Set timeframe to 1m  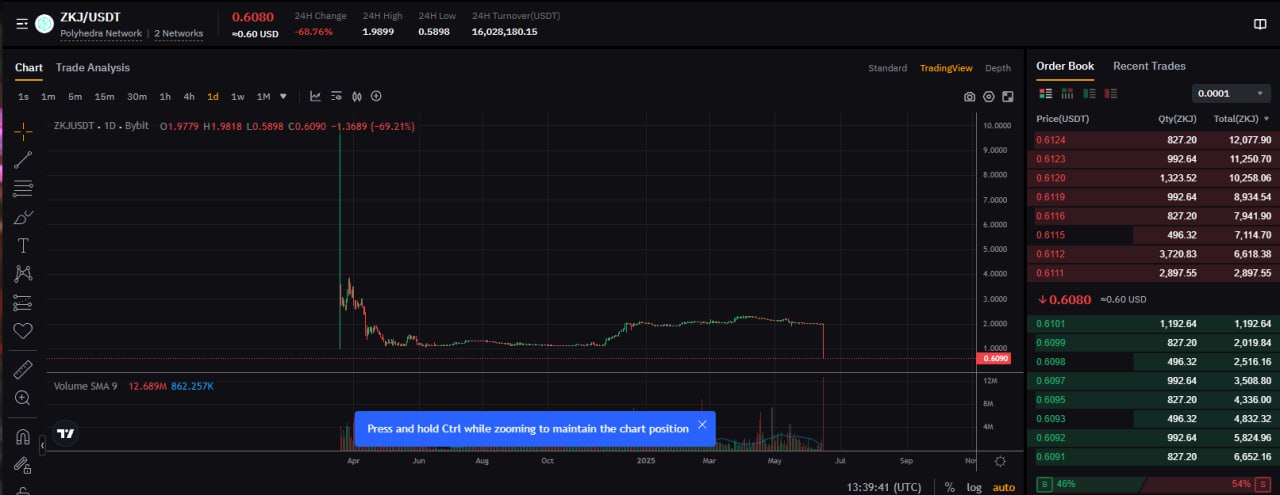(x=48, y=97)
